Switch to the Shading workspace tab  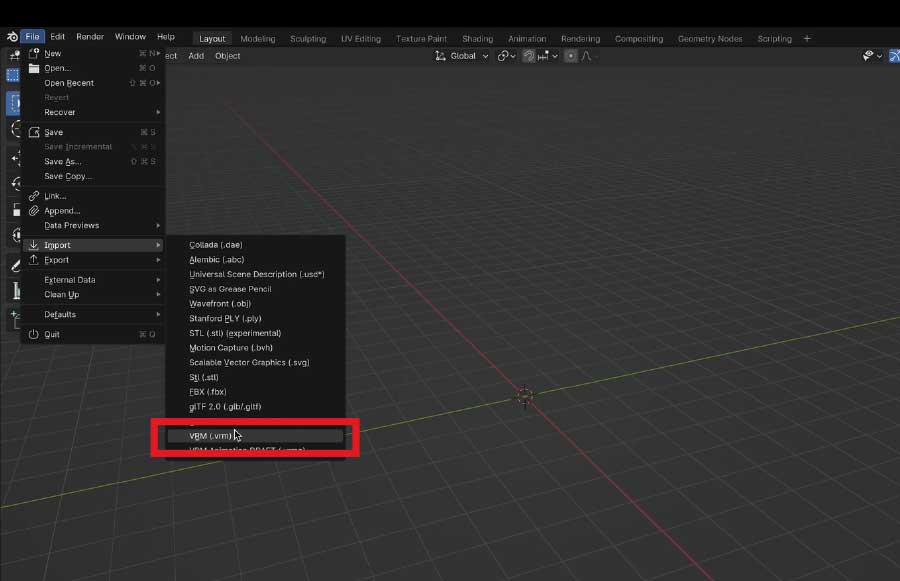click(478, 38)
